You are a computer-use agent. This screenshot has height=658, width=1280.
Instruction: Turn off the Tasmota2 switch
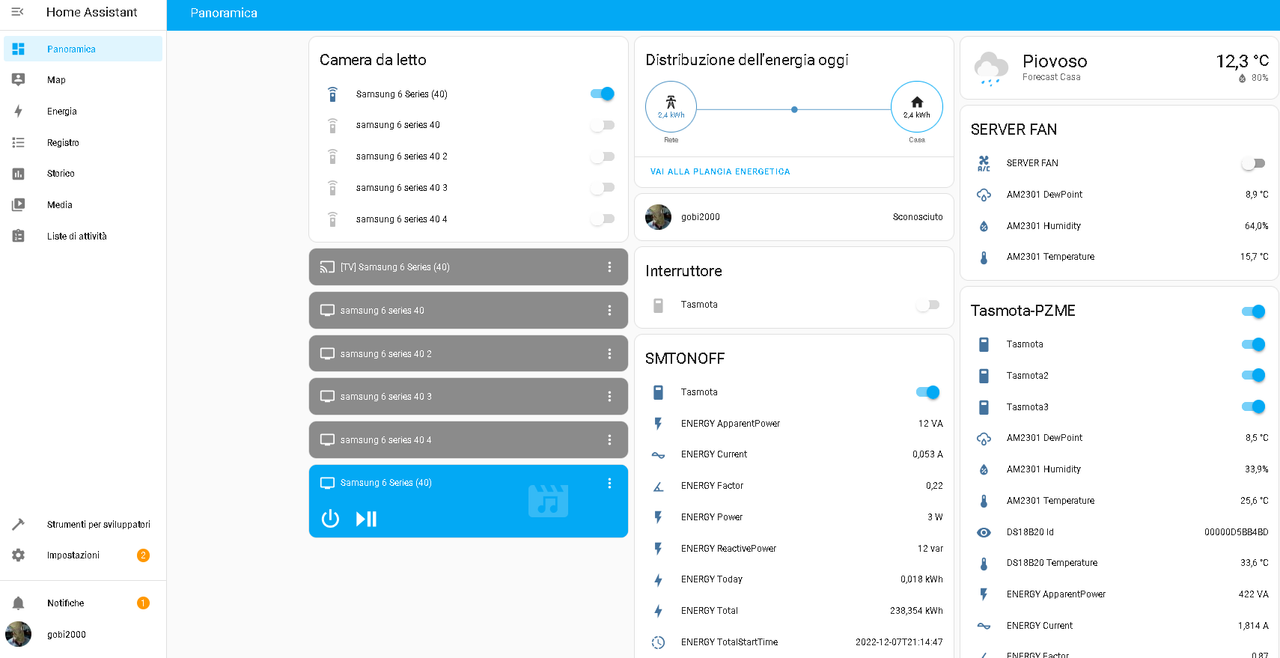coord(1253,375)
